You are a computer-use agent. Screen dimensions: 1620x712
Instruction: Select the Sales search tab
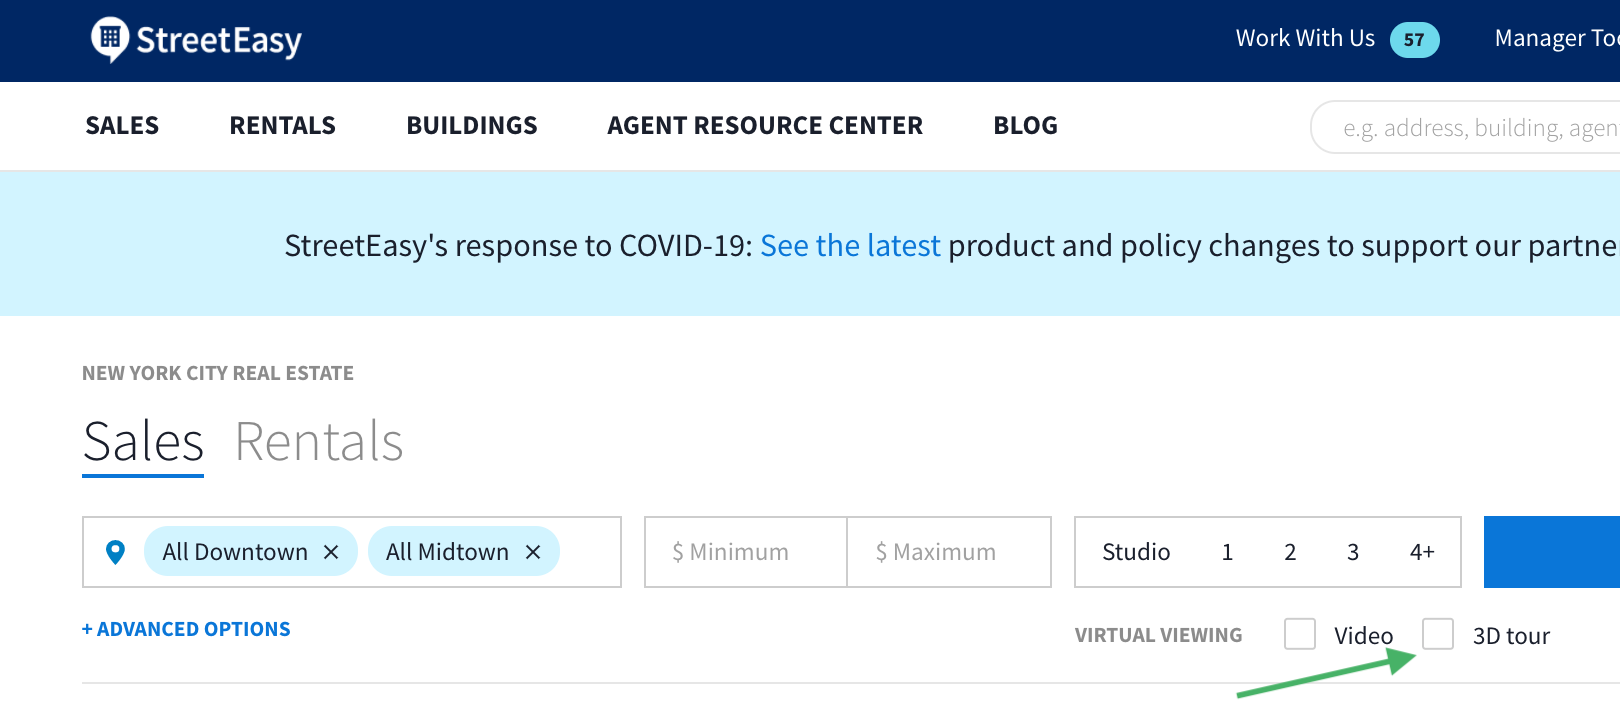143,442
